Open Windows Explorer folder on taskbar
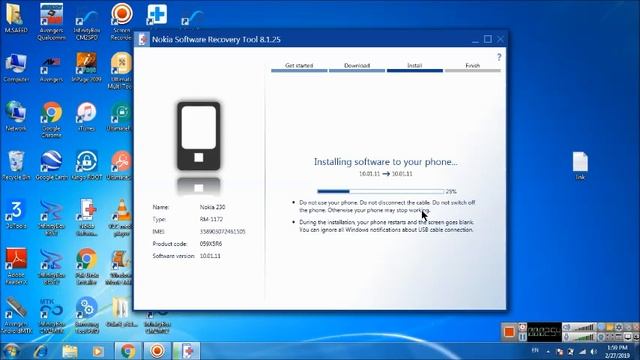The image size is (640, 360). [x=70, y=351]
